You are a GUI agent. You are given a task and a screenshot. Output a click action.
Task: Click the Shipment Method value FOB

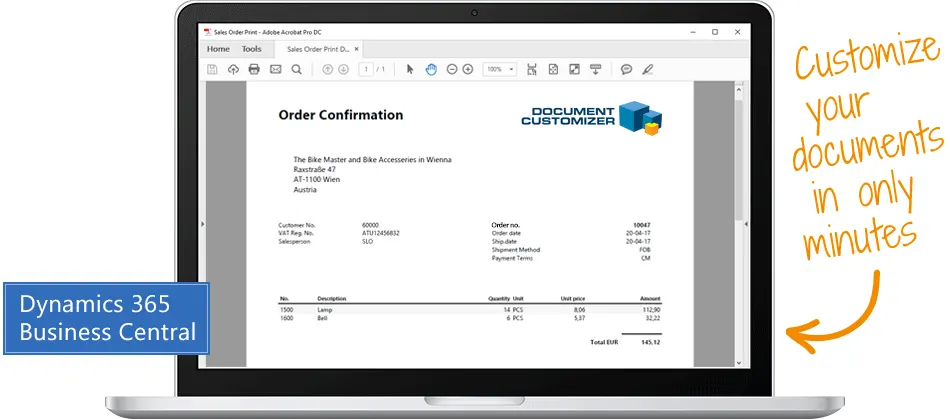(645, 250)
